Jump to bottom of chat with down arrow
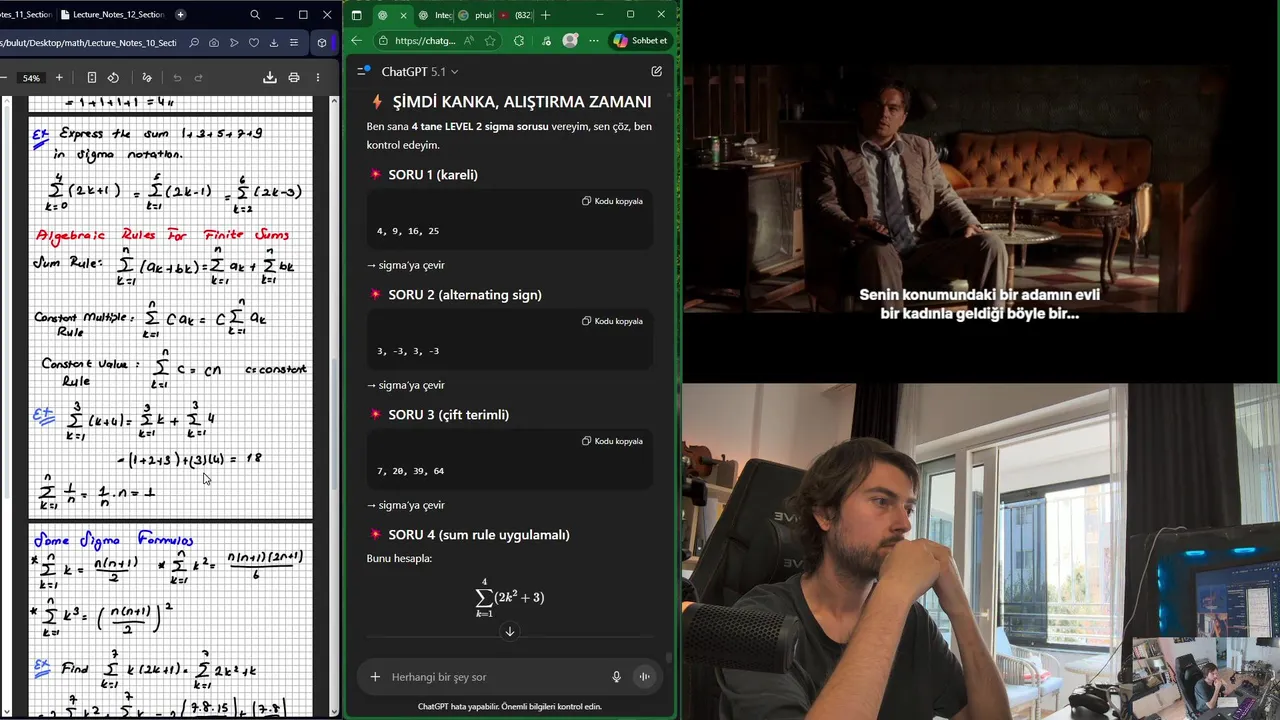Viewport: 1280px width, 720px height. point(509,631)
